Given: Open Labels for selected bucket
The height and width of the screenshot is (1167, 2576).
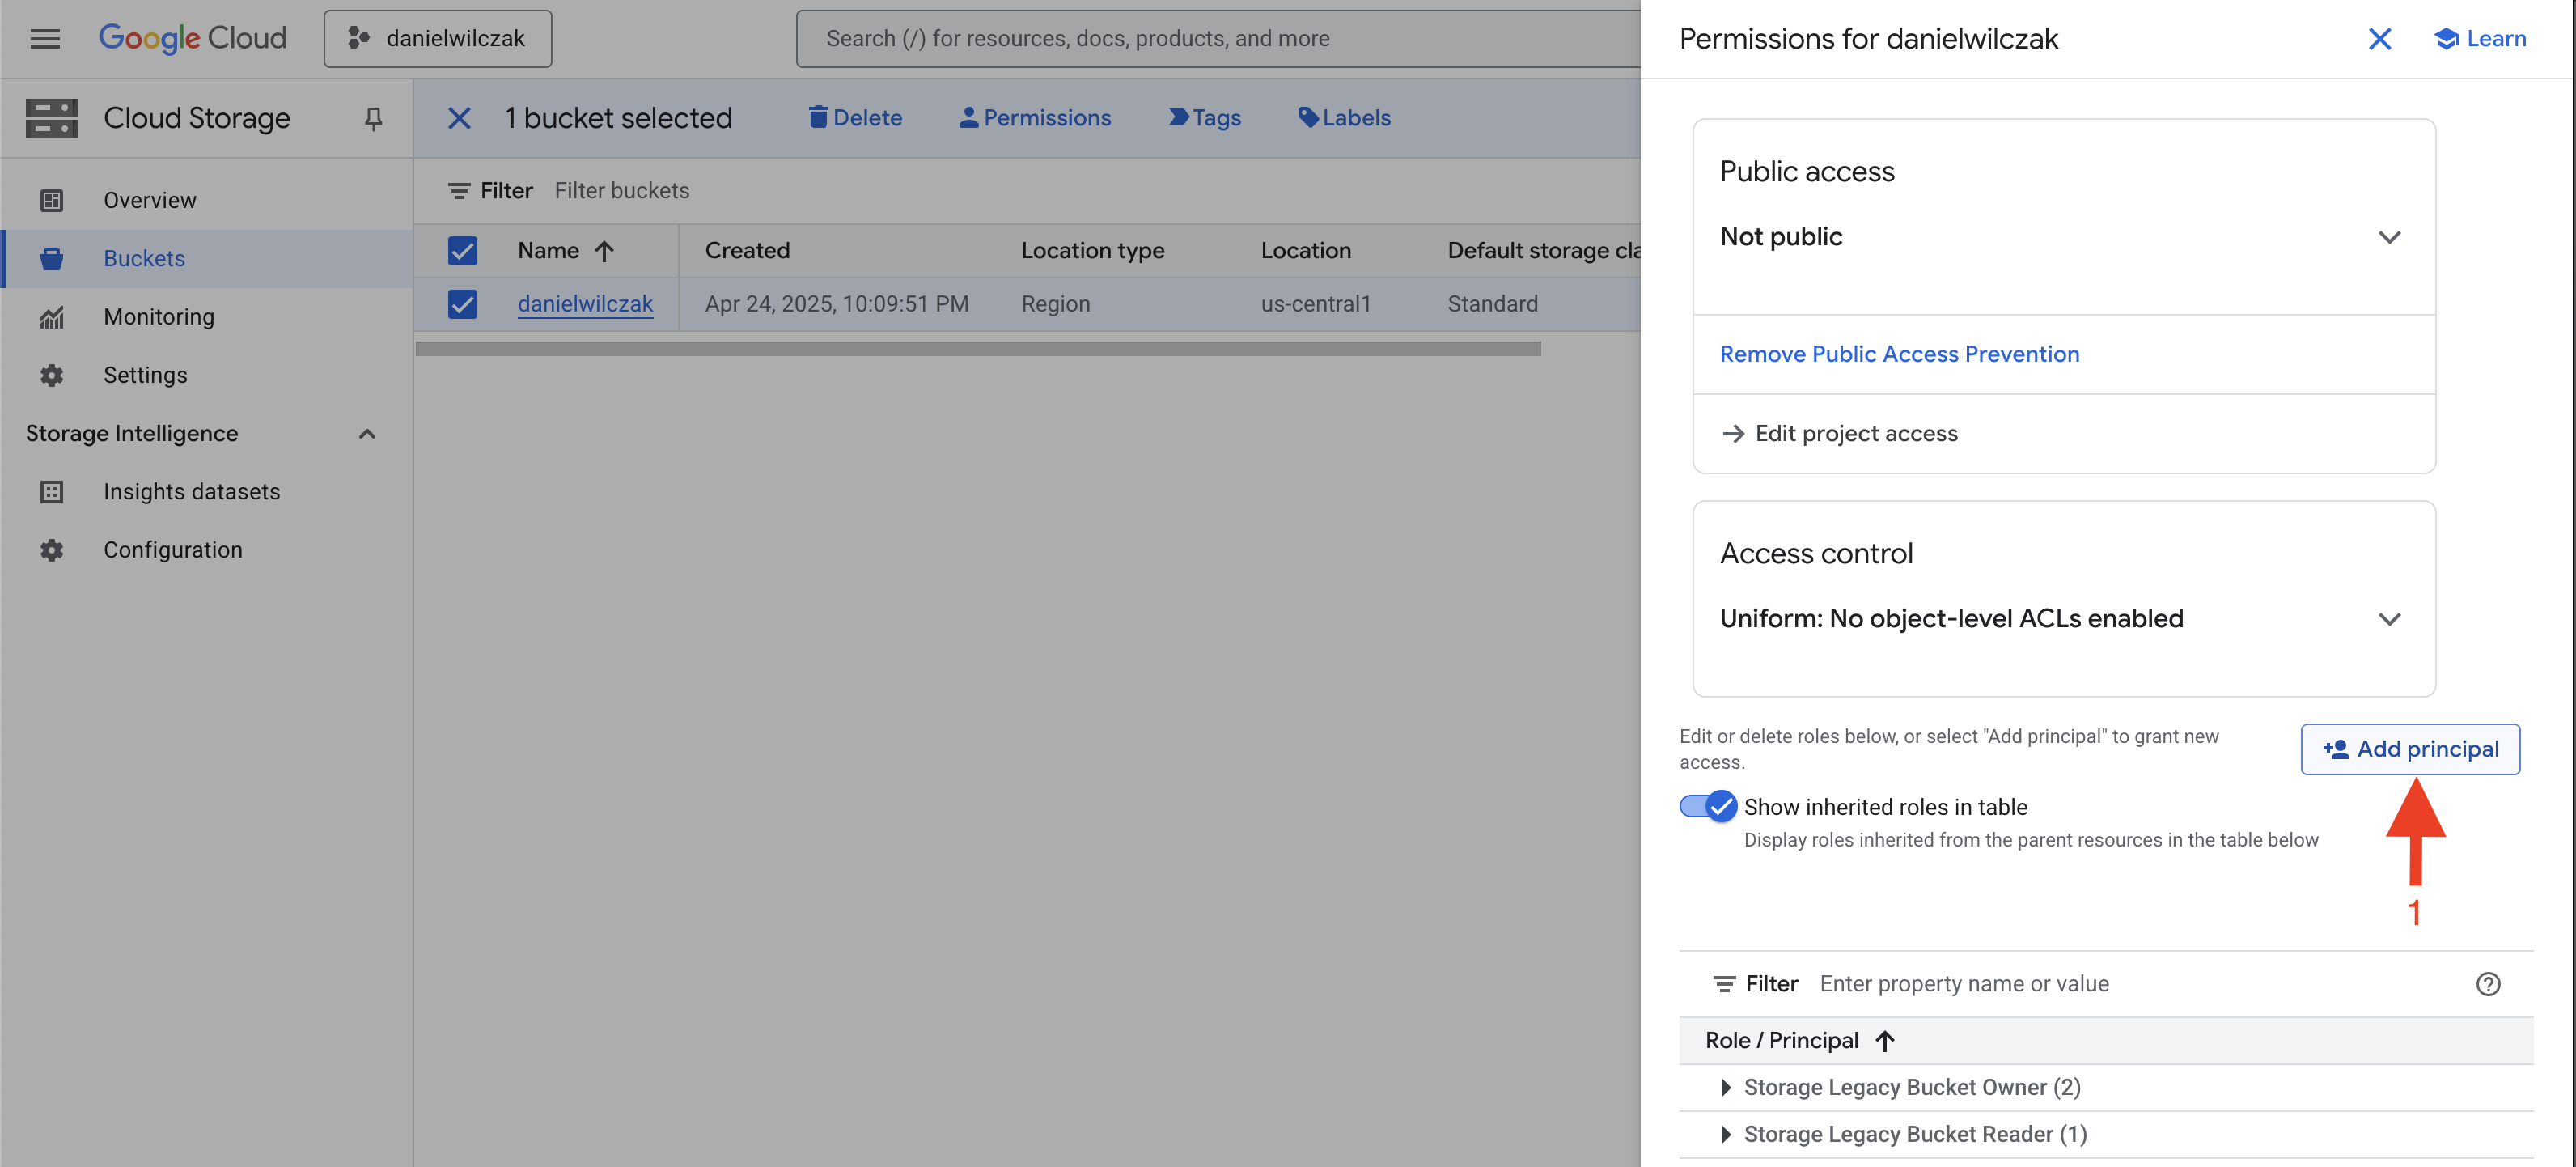Looking at the screenshot, I should coord(1344,117).
